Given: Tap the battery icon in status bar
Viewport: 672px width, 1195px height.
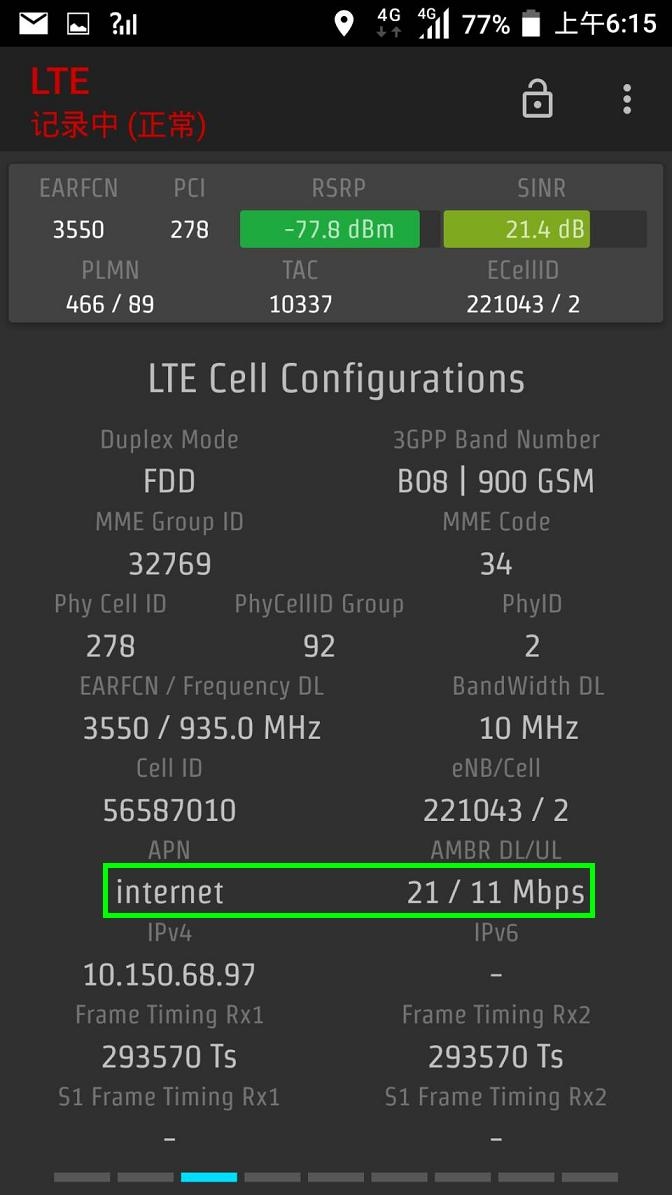Looking at the screenshot, I should pos(531,24).
